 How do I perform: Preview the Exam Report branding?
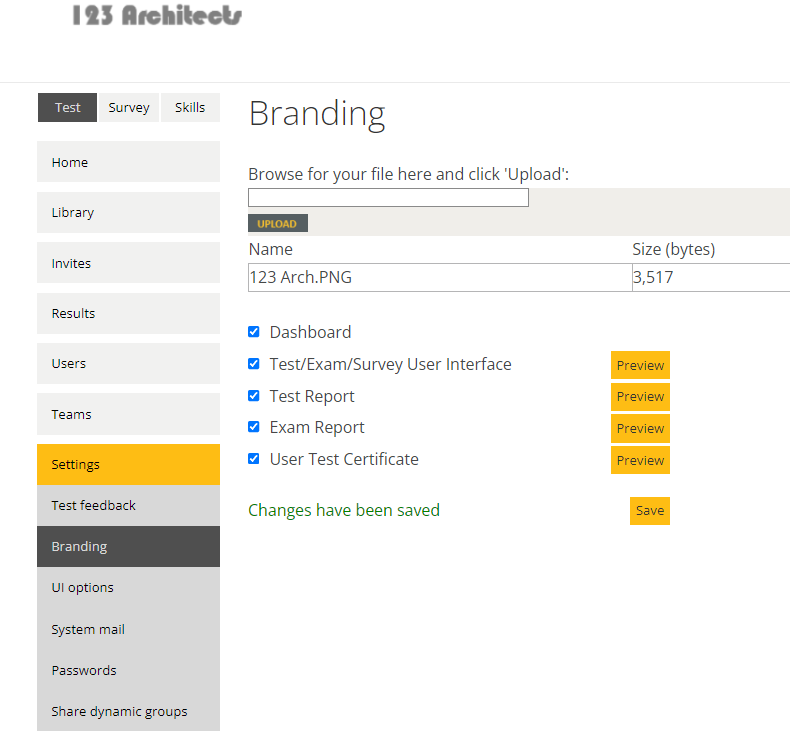point(640,429)
